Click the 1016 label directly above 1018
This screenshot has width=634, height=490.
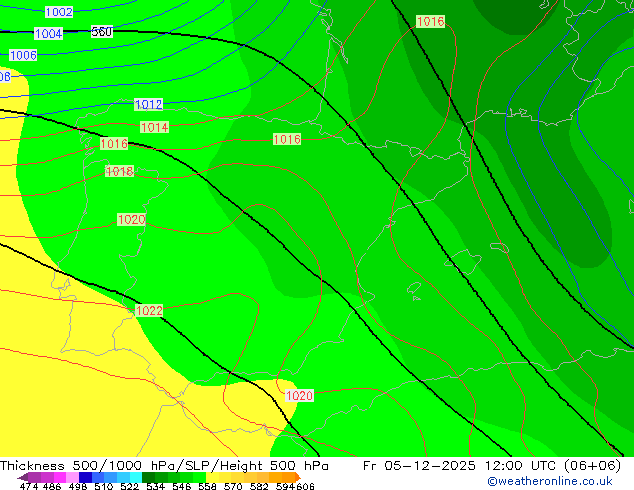114,144
